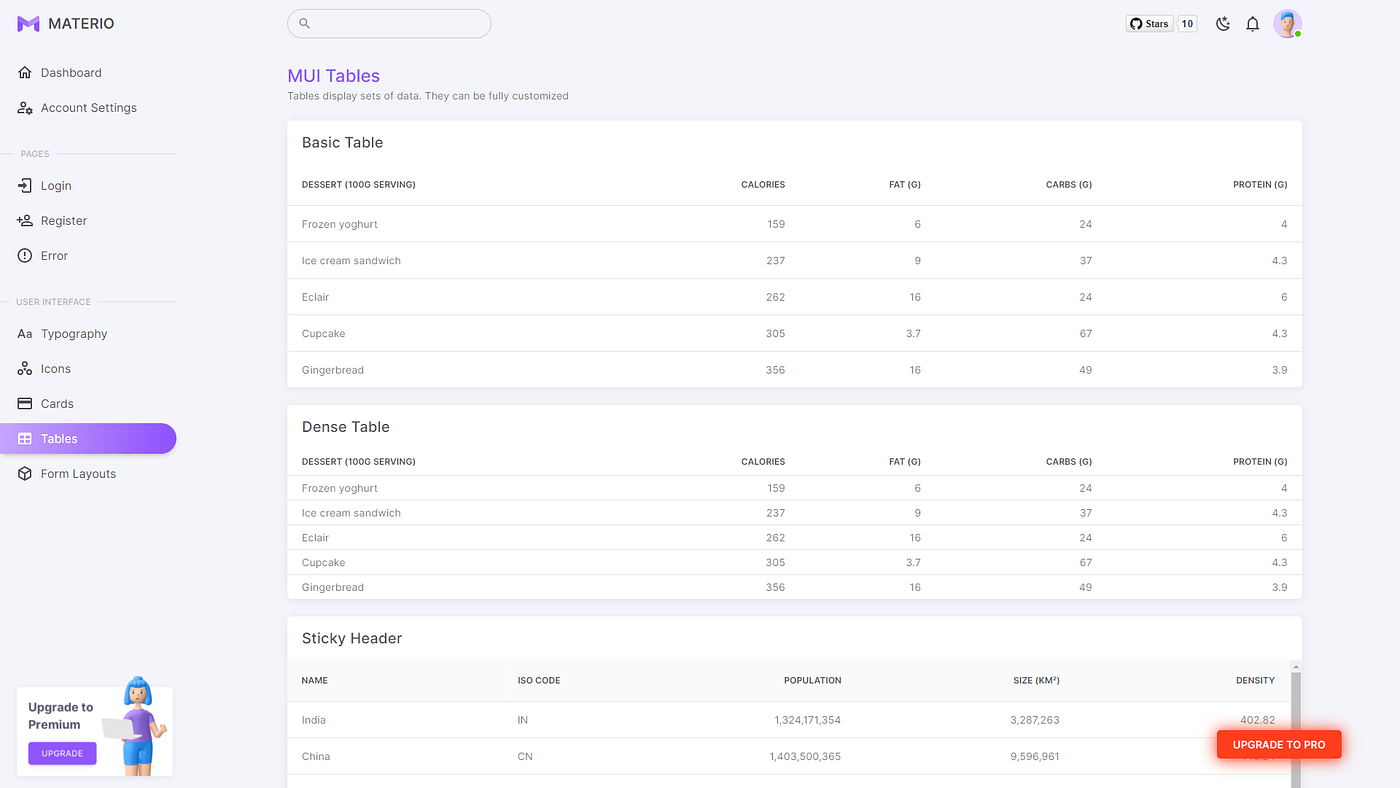Click the Upgrade to Pro button
The width and height of the screenshot is (1400, 788).
click(1278, 745)
